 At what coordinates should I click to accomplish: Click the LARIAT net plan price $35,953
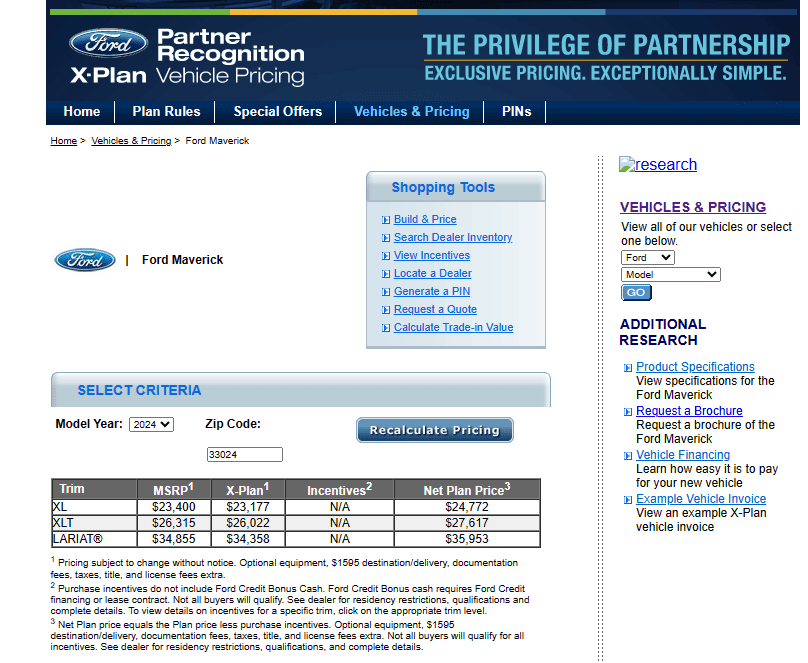coord(467,539)
